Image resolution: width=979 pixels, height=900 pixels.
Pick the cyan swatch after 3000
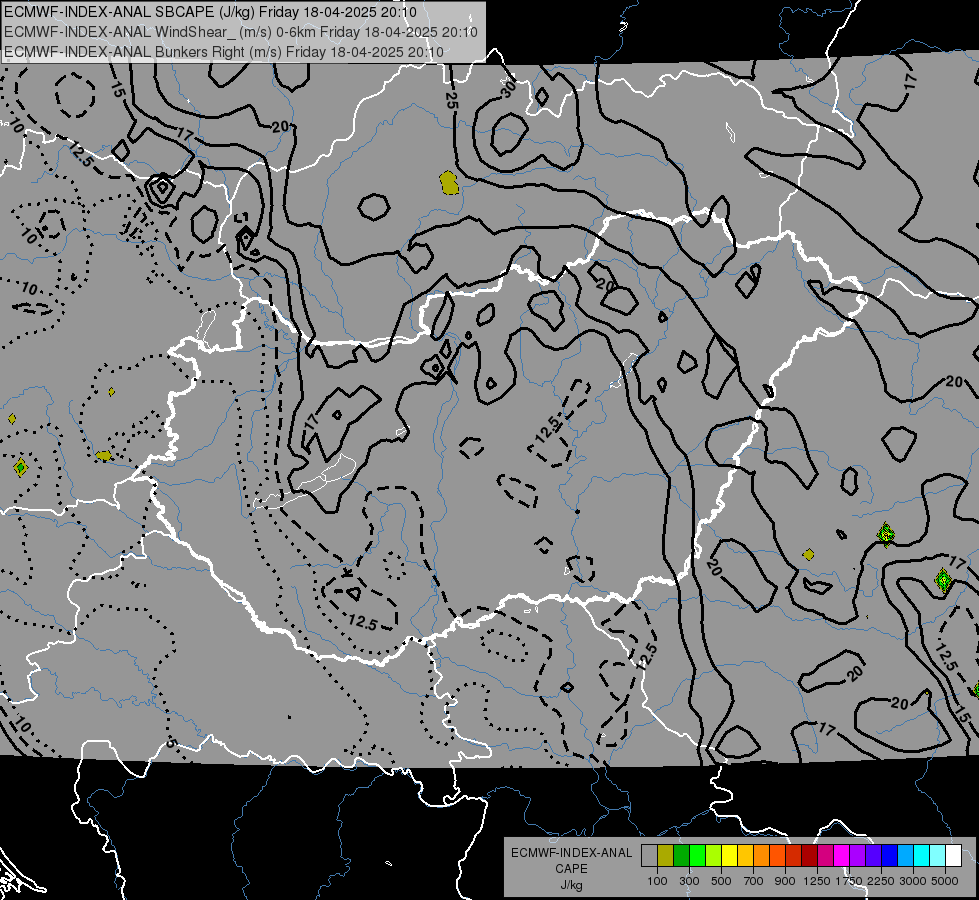(x=922, y=856)
